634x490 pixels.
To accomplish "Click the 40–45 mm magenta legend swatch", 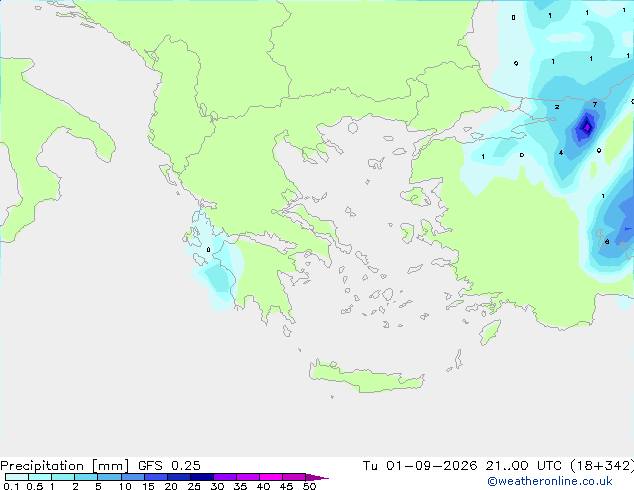I will coord(271,477).
